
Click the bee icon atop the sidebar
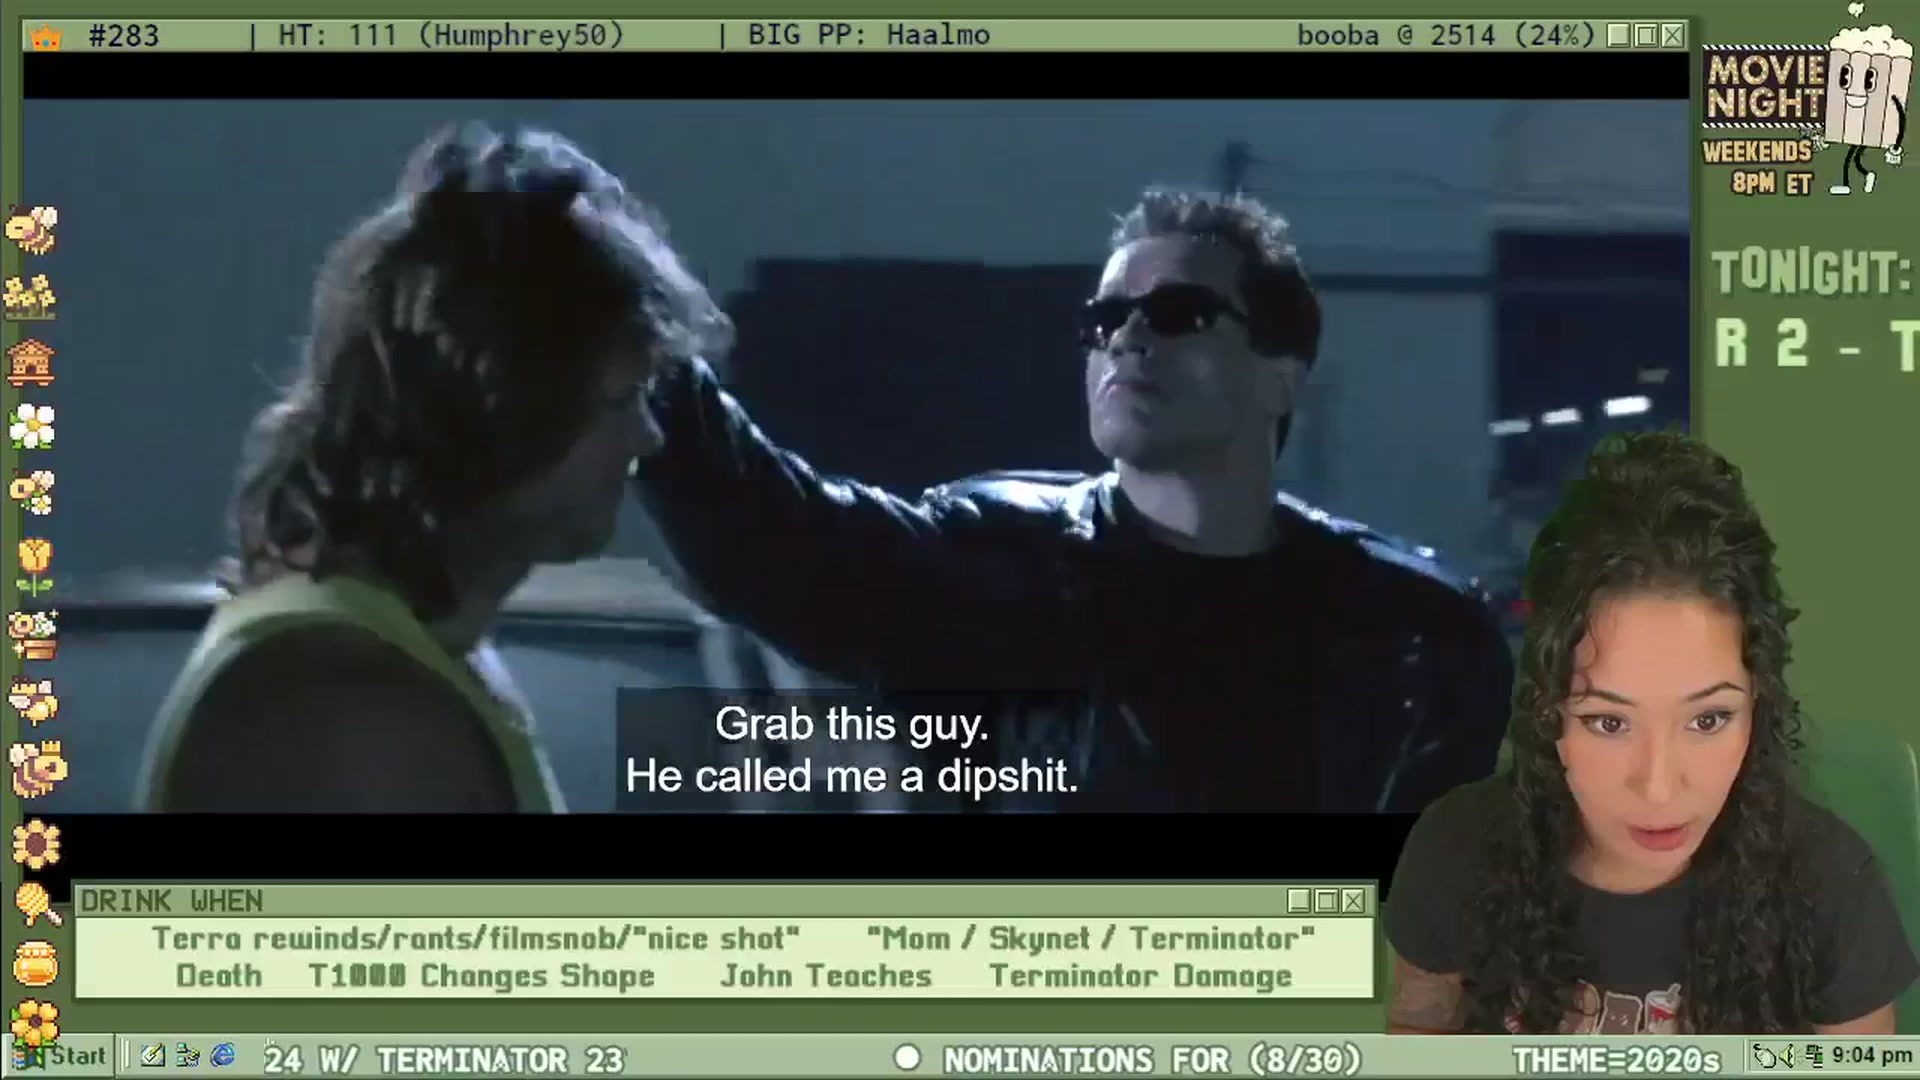(32, 229)
